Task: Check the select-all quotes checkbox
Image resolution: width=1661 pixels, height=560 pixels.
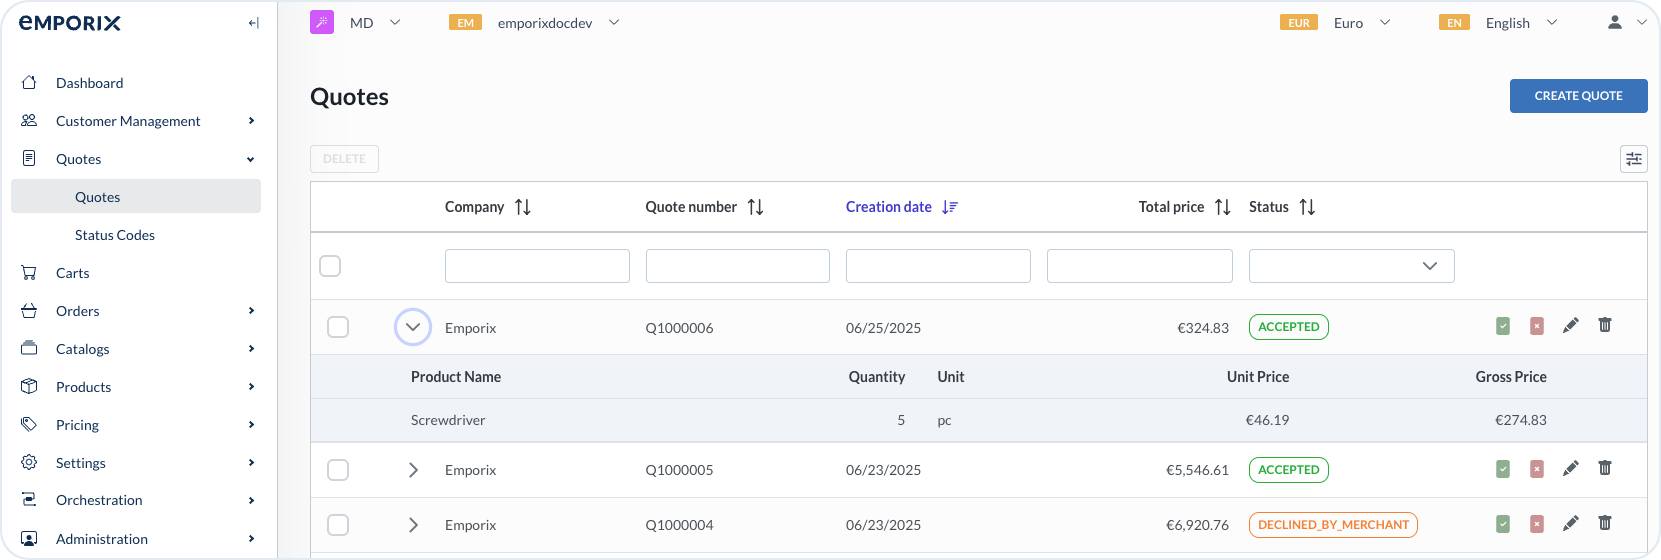Action: coord(330,266)
